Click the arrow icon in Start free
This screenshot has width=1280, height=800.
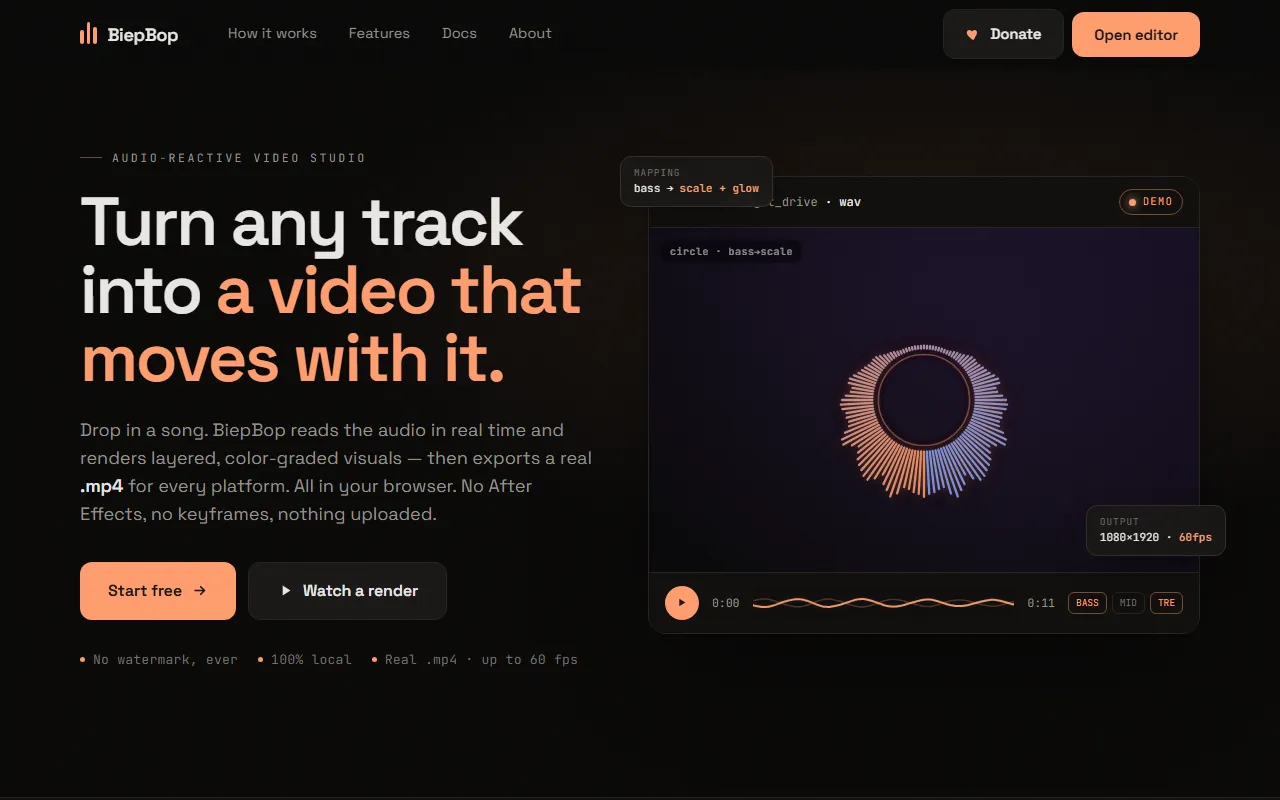pos(200,591)
